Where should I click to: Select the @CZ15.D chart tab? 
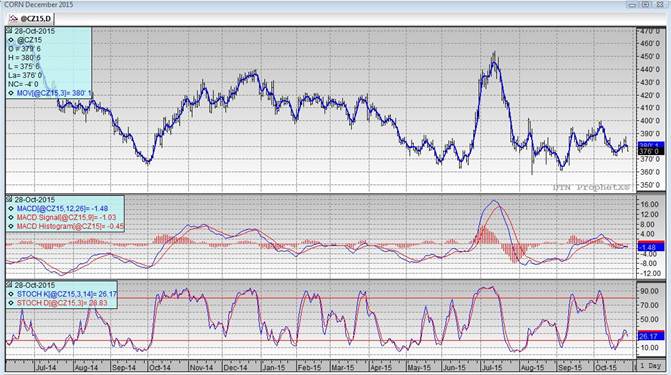pos(30,19)
